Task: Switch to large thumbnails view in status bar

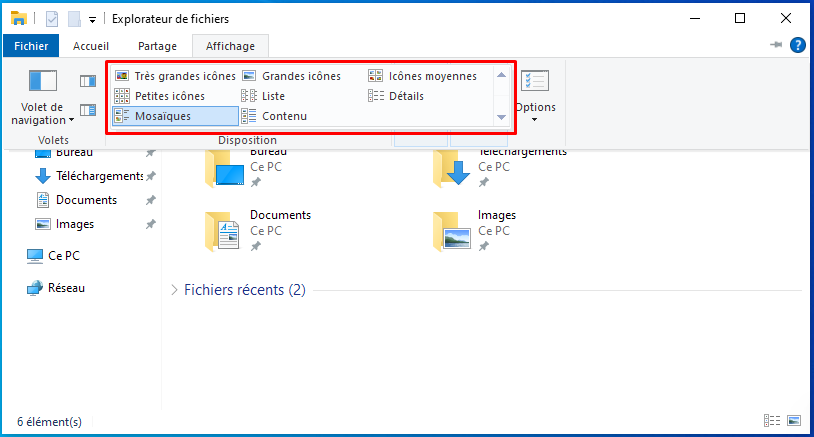Action: click(x=794, y=420)
